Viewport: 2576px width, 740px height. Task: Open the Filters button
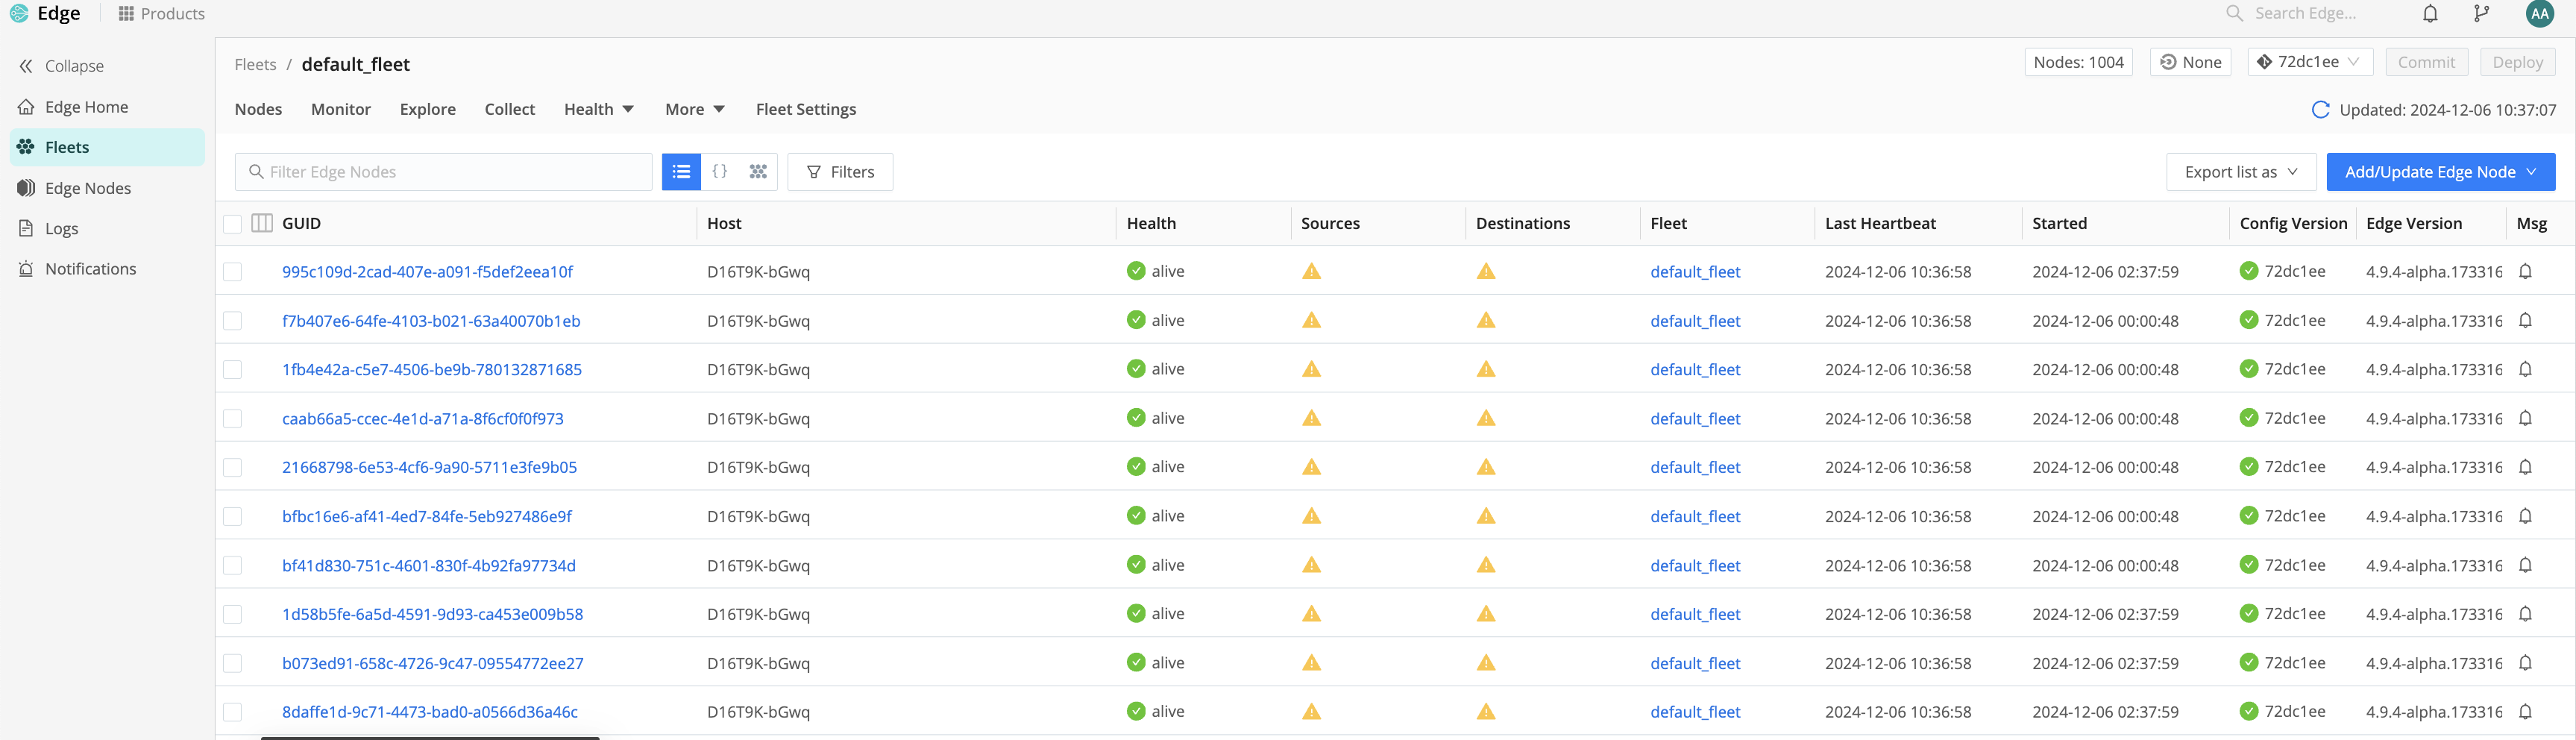pyautogui.click(x=840, y=172)
